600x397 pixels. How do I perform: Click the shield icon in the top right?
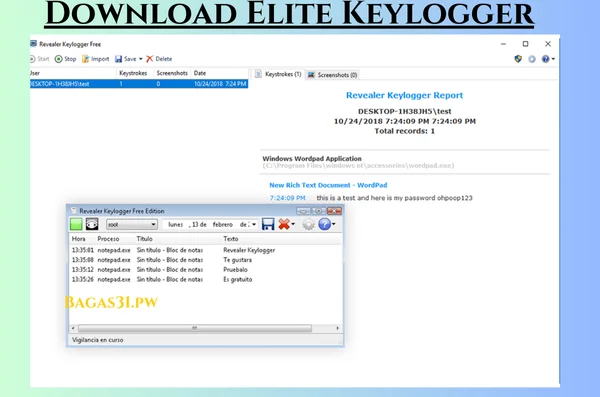point(518,59)
